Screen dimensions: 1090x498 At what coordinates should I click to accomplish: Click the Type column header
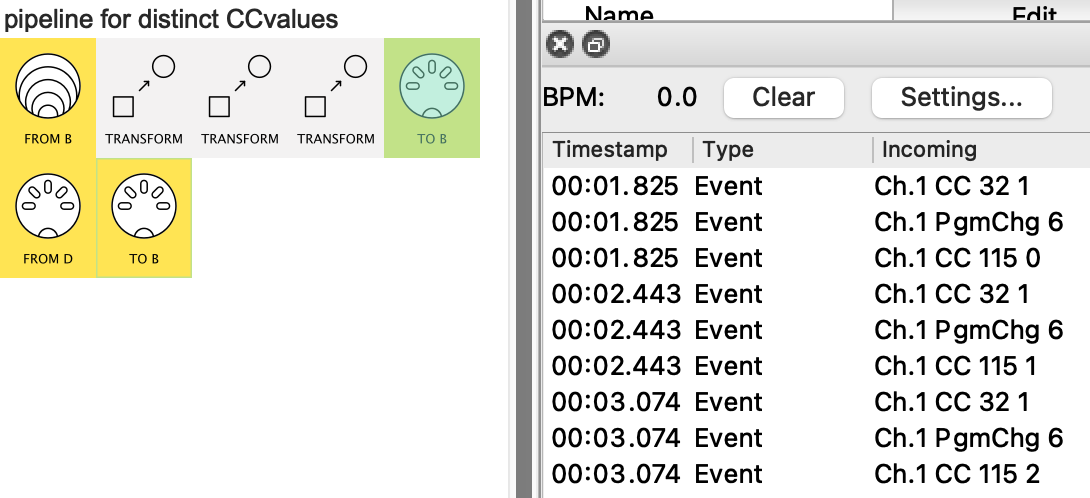point(728,150)
